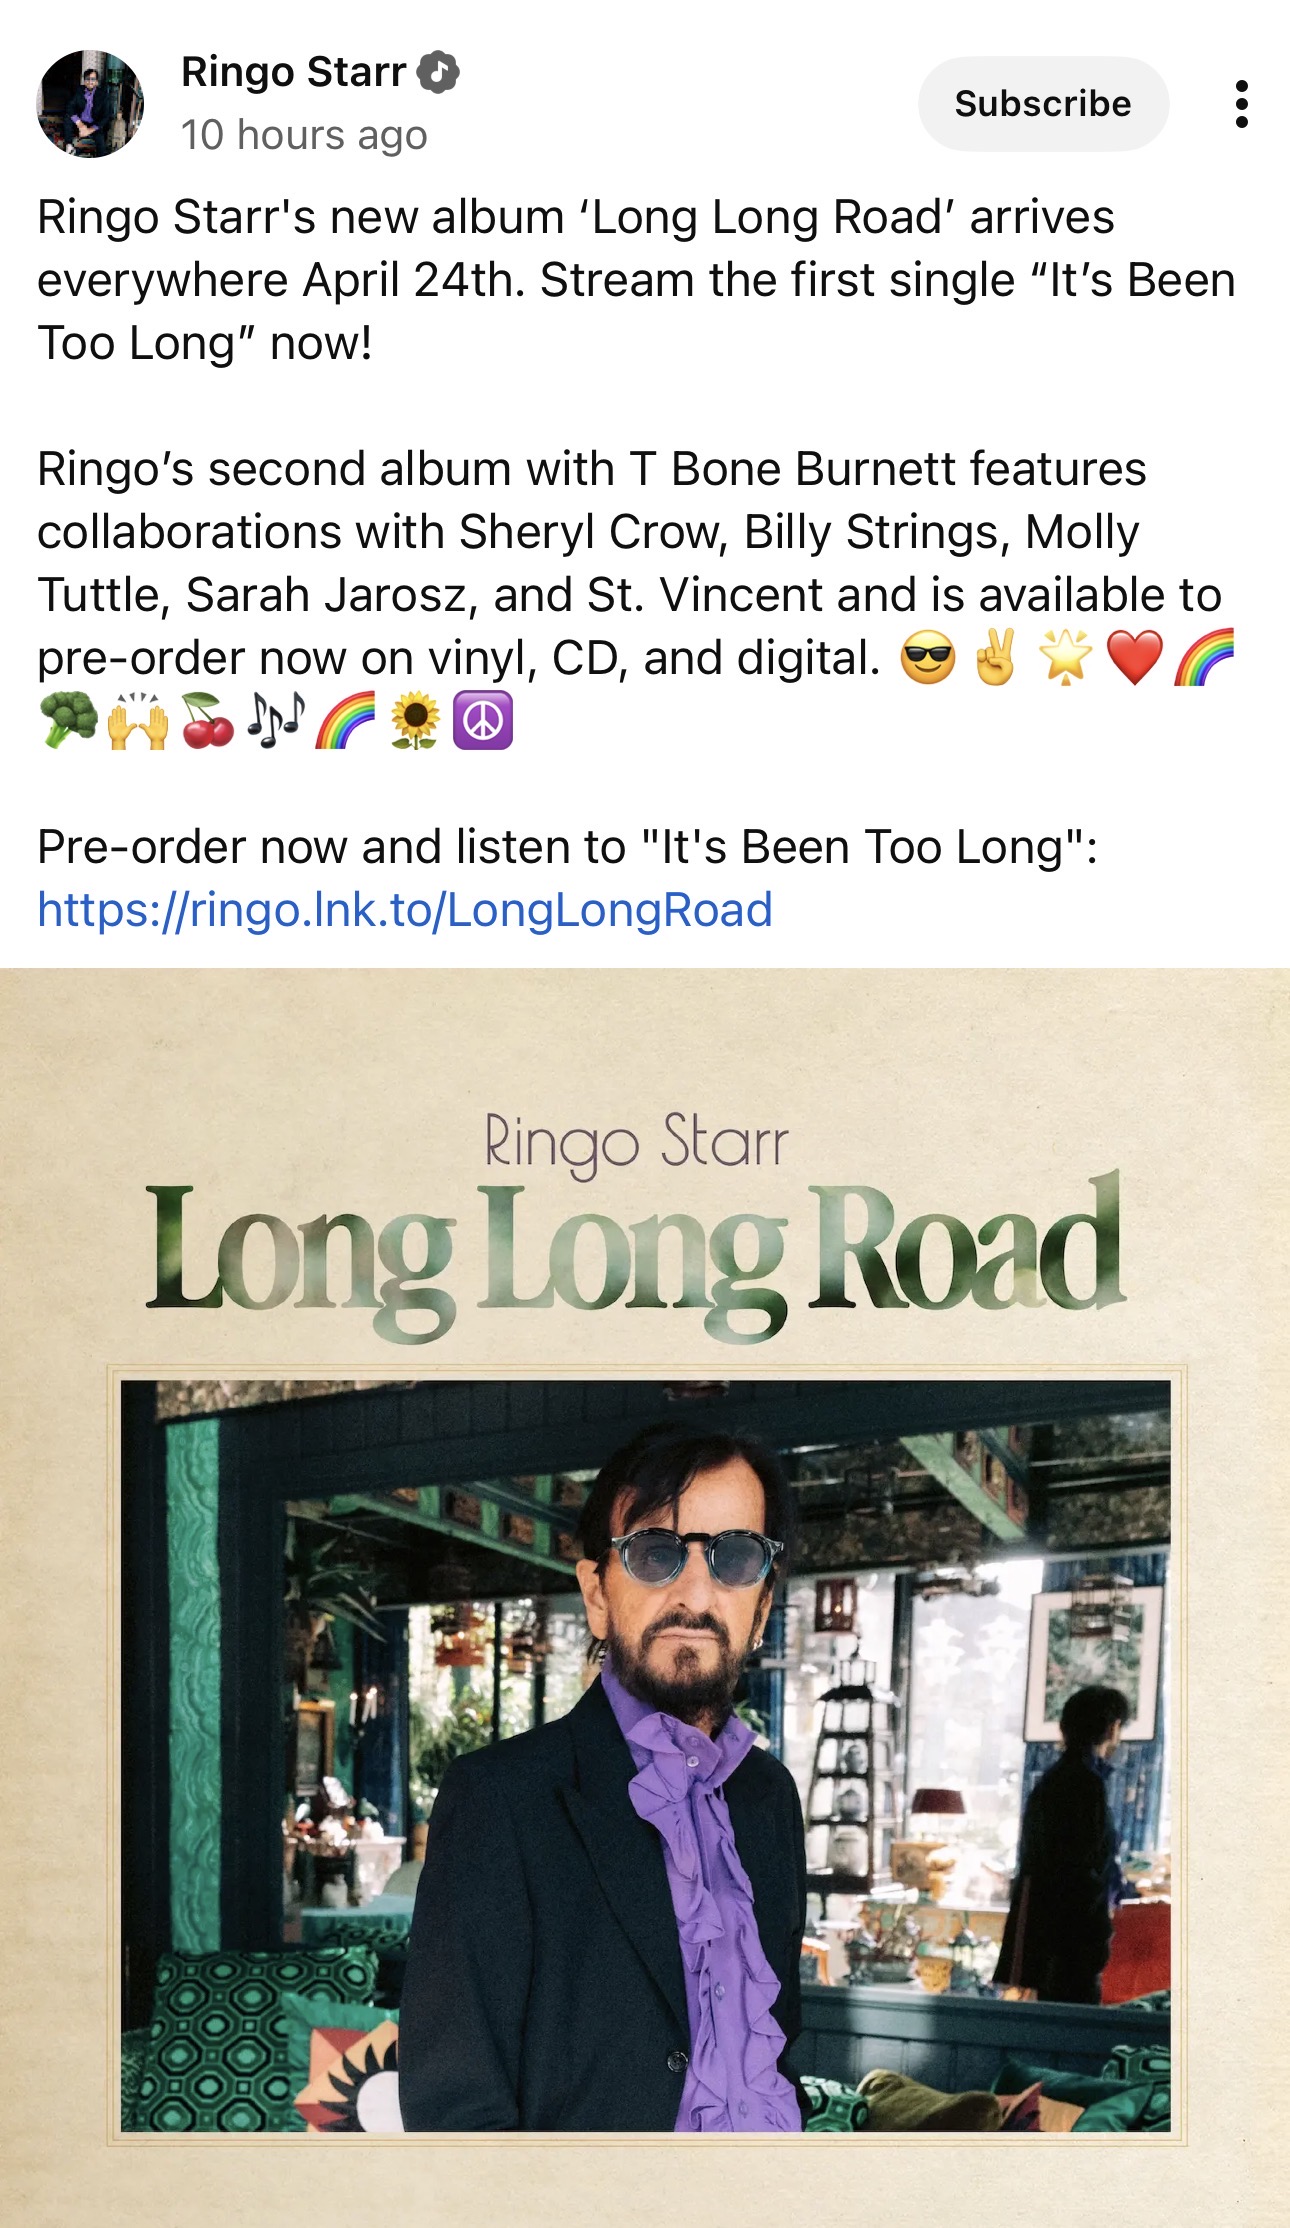Tap the sunglasses face emoji
The image size is (1290, 2228).
coord(928,659)
